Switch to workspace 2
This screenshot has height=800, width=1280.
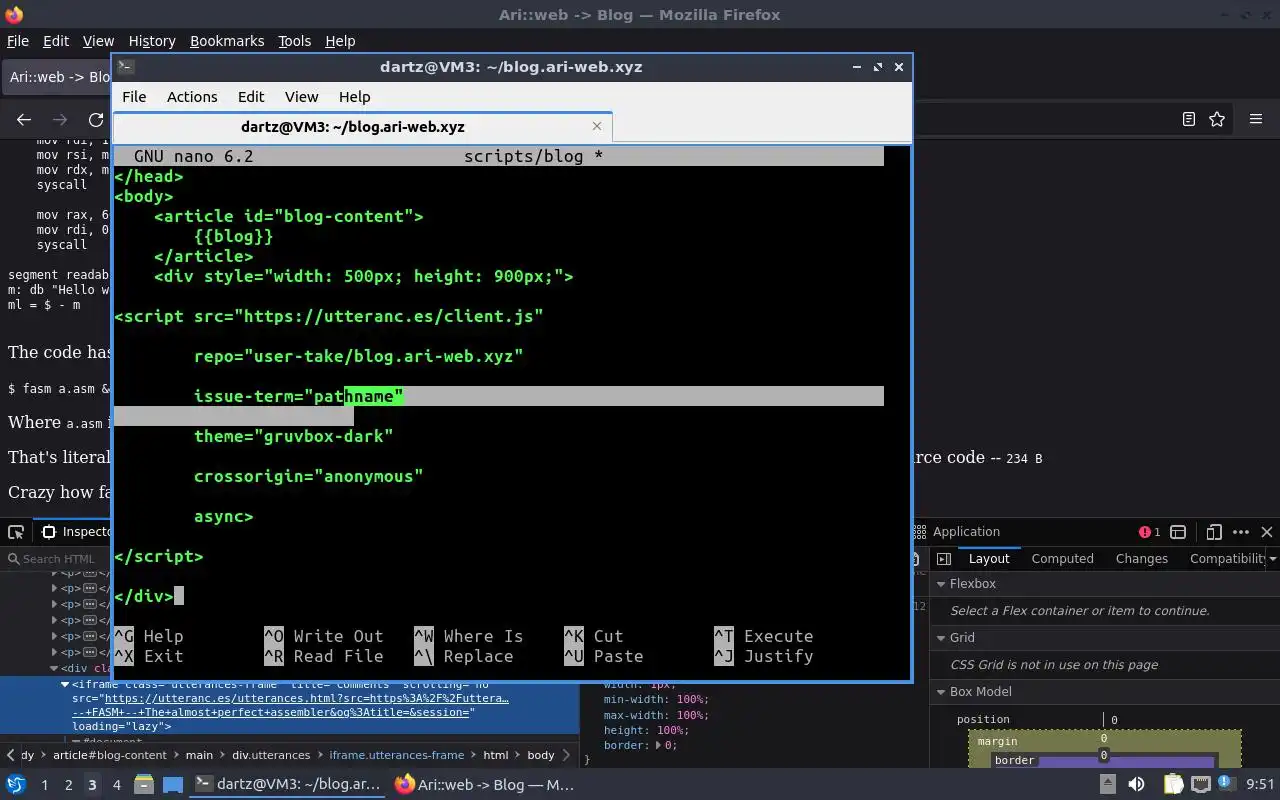68,785
